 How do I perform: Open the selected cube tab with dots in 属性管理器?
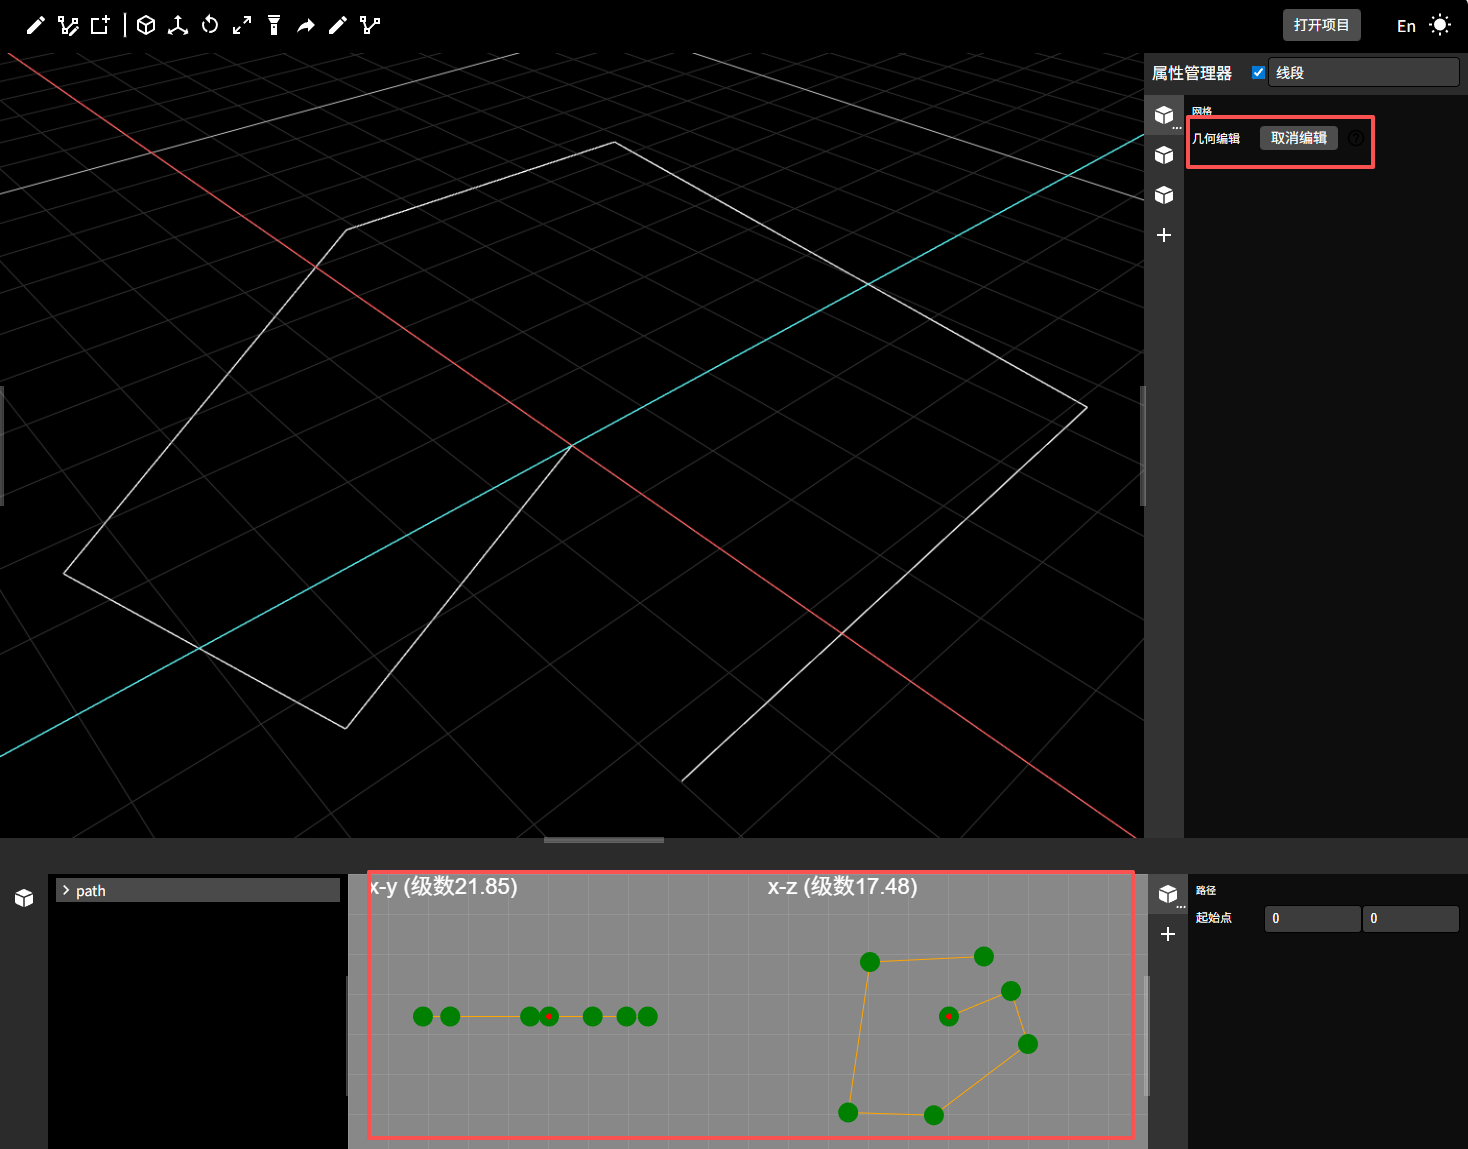1164,116
